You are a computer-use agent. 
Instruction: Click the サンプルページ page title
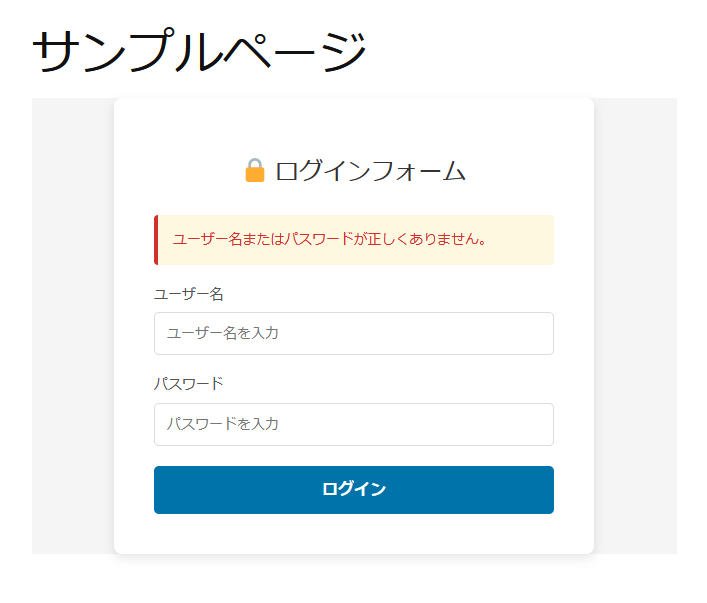(x=200, y=52)
